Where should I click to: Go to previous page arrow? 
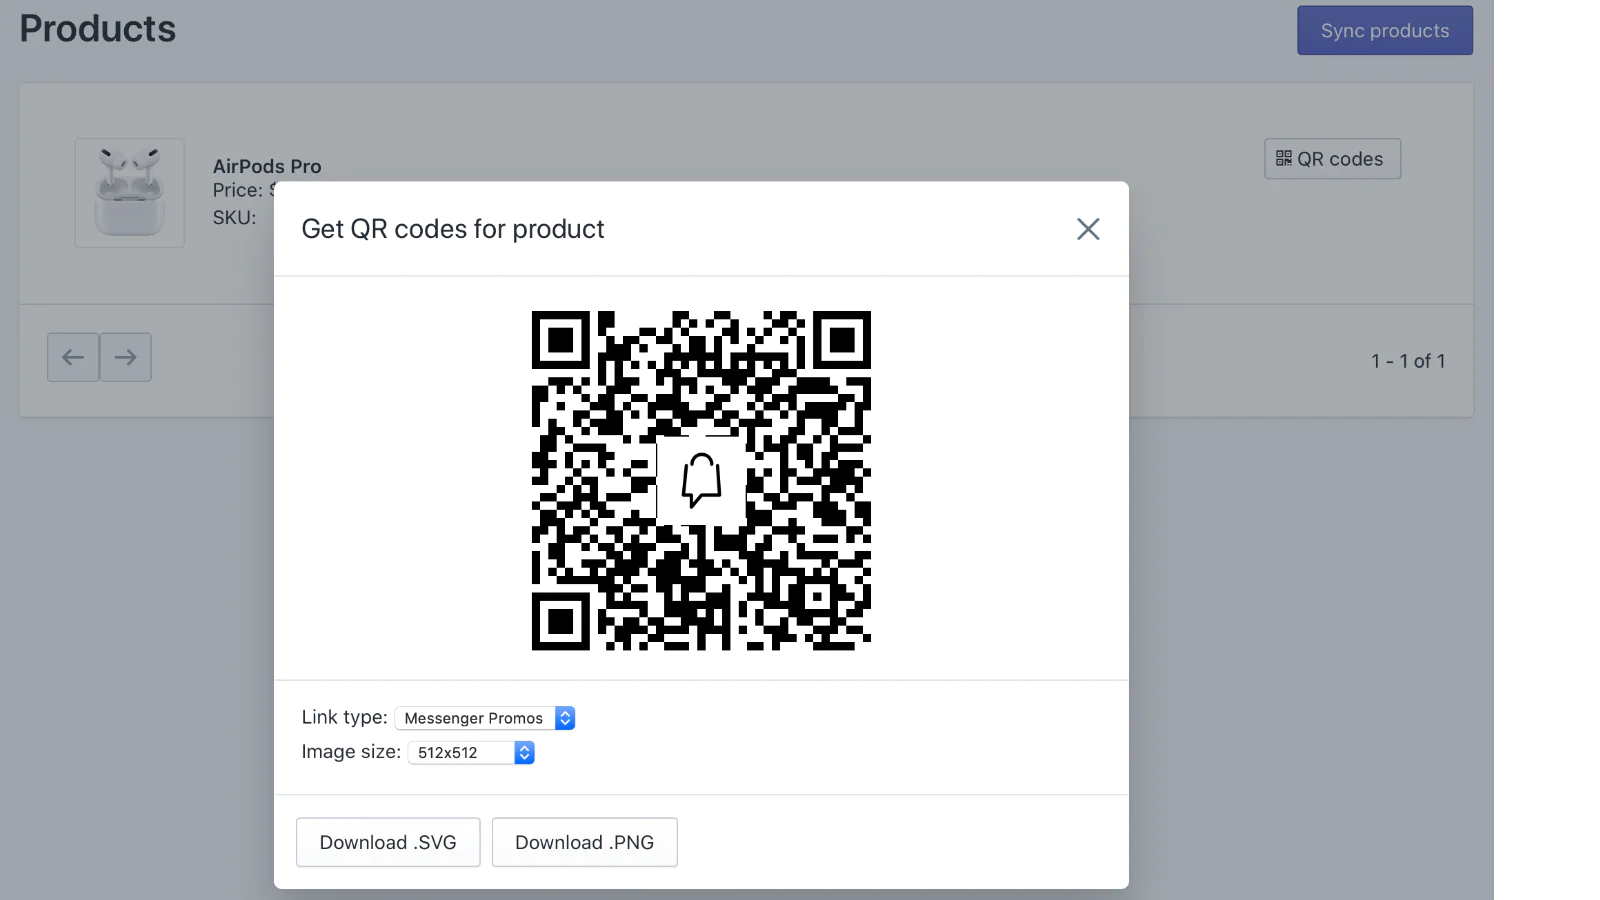tap(73, 357)
